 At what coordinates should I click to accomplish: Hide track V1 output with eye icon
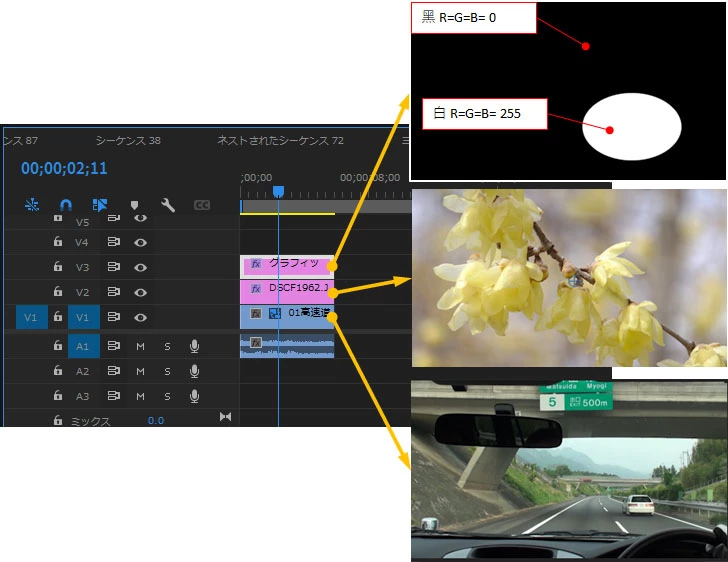pos(141,318)
